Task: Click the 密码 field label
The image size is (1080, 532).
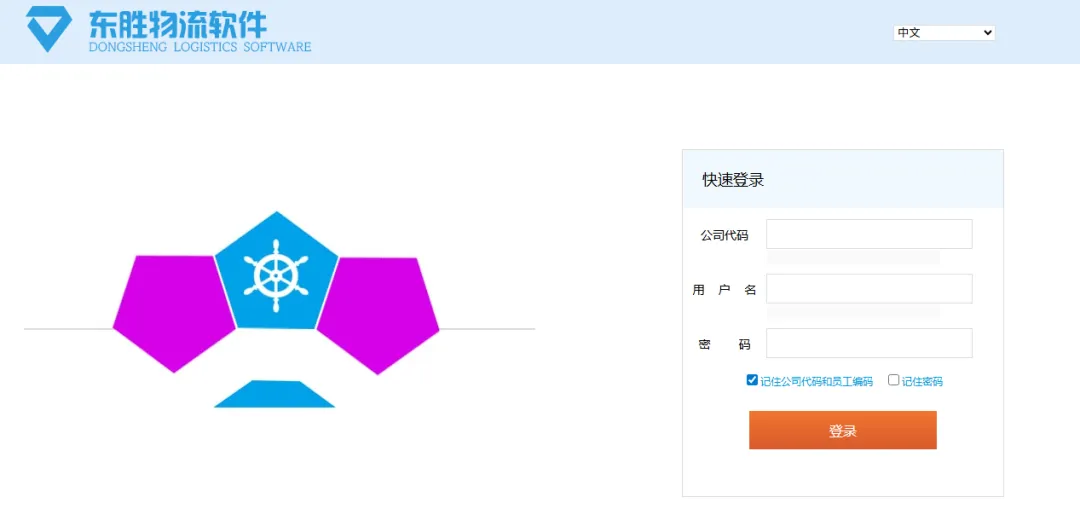Action: point(724,345)
